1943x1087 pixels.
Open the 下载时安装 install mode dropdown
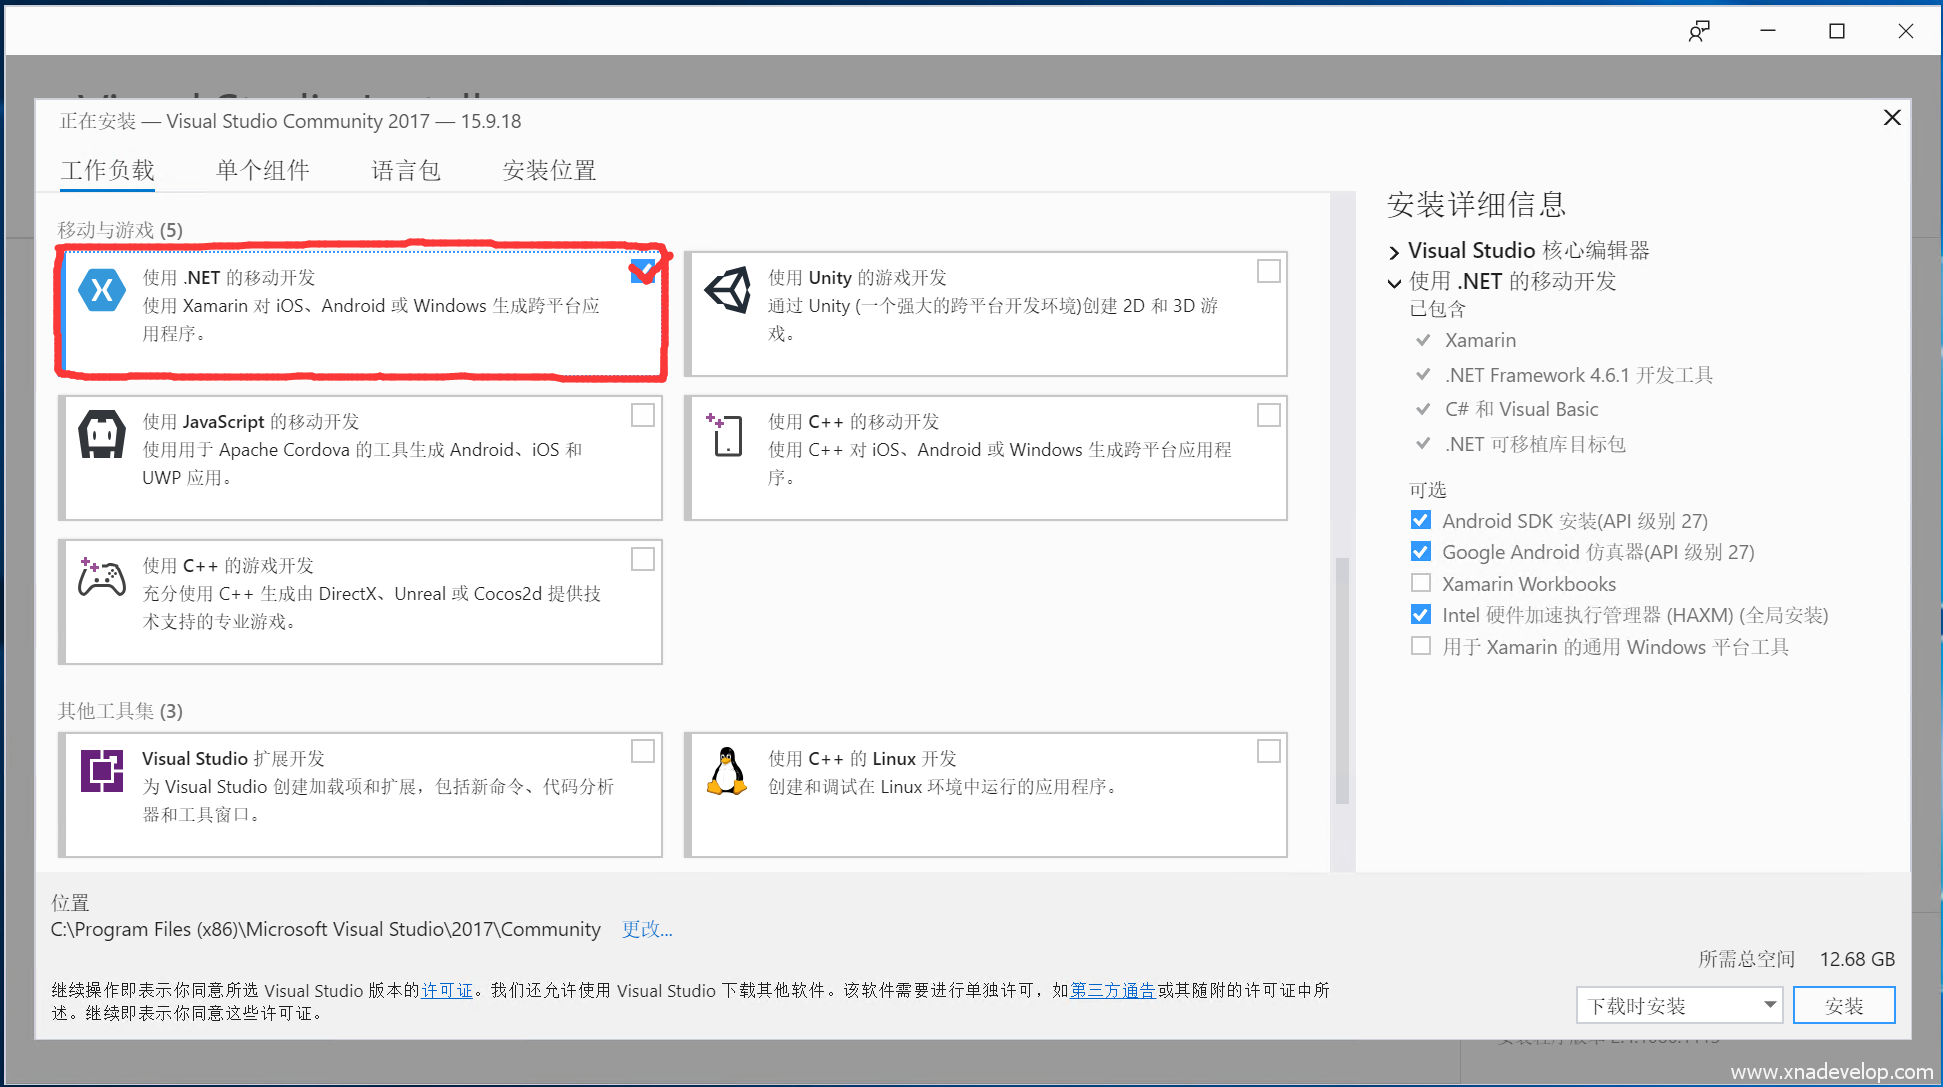pos(1681,1005)
